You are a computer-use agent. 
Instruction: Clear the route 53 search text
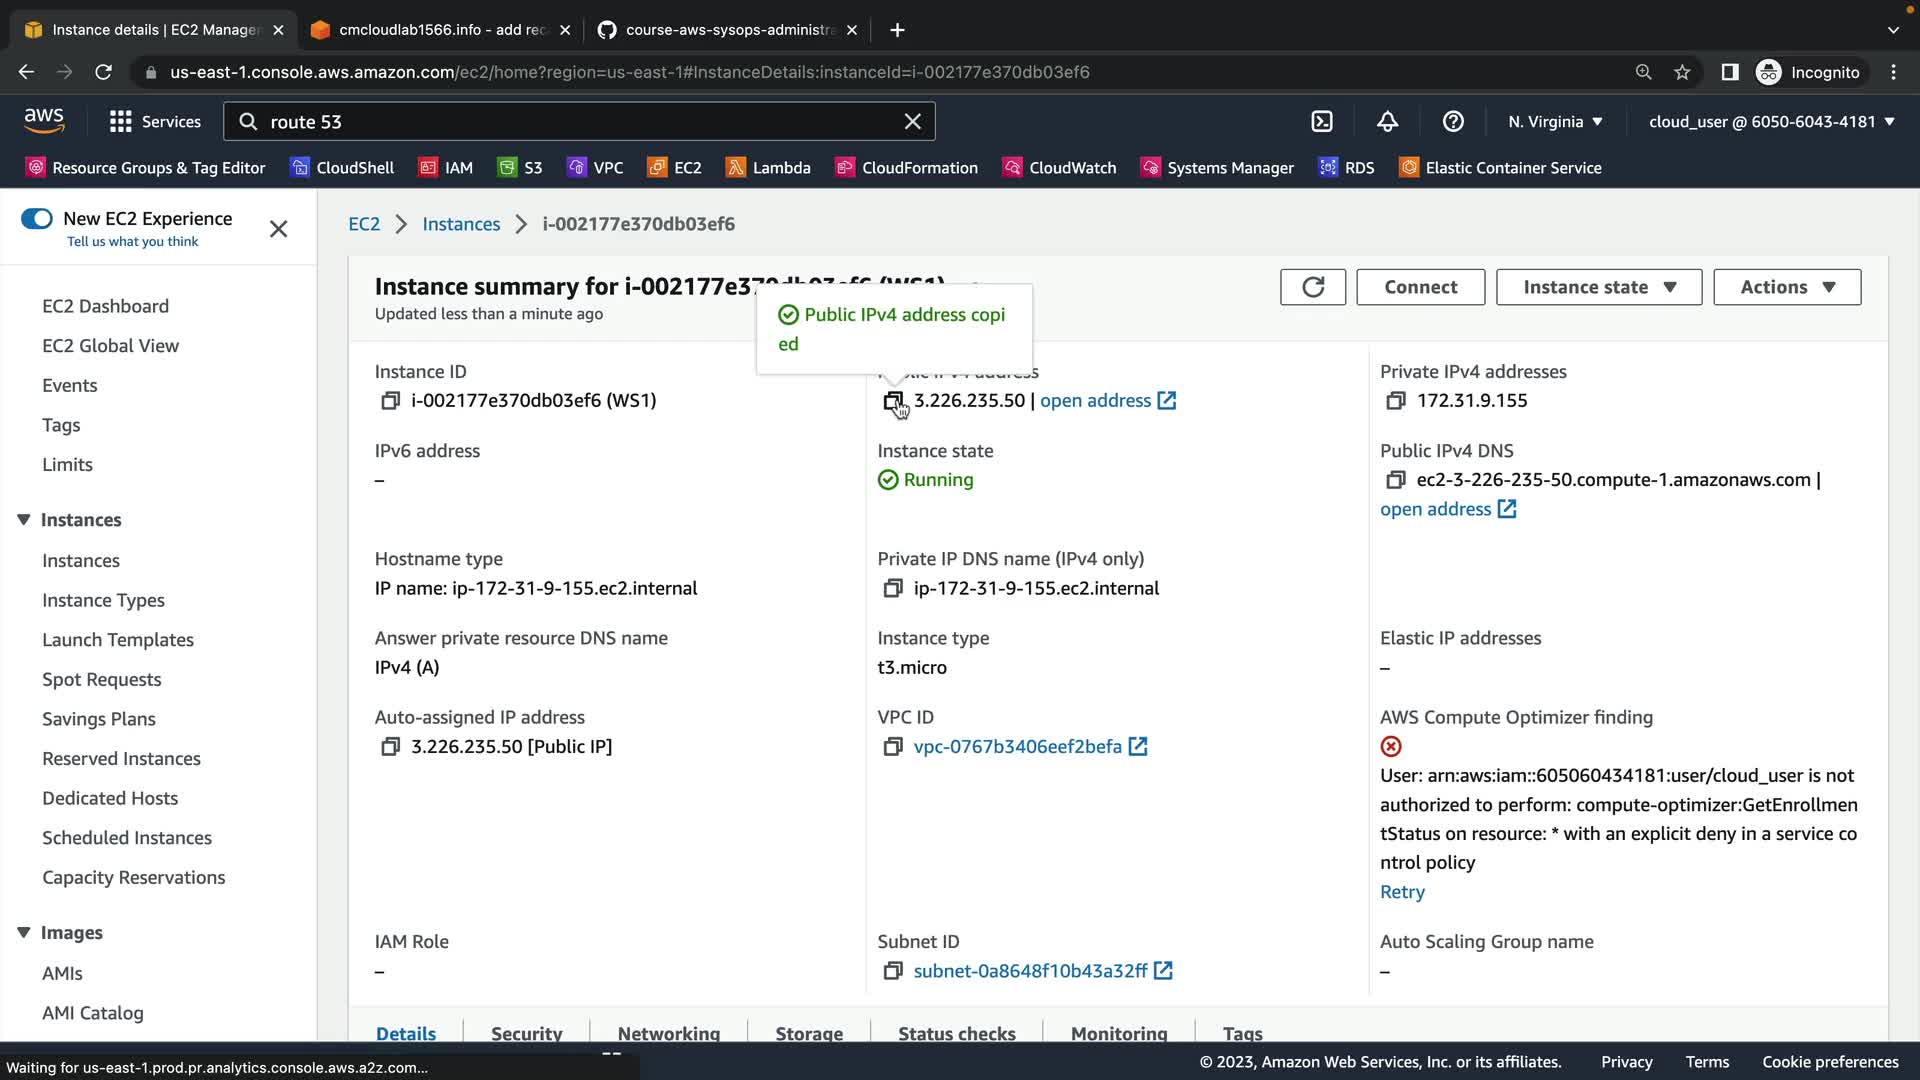pos(912,121)
